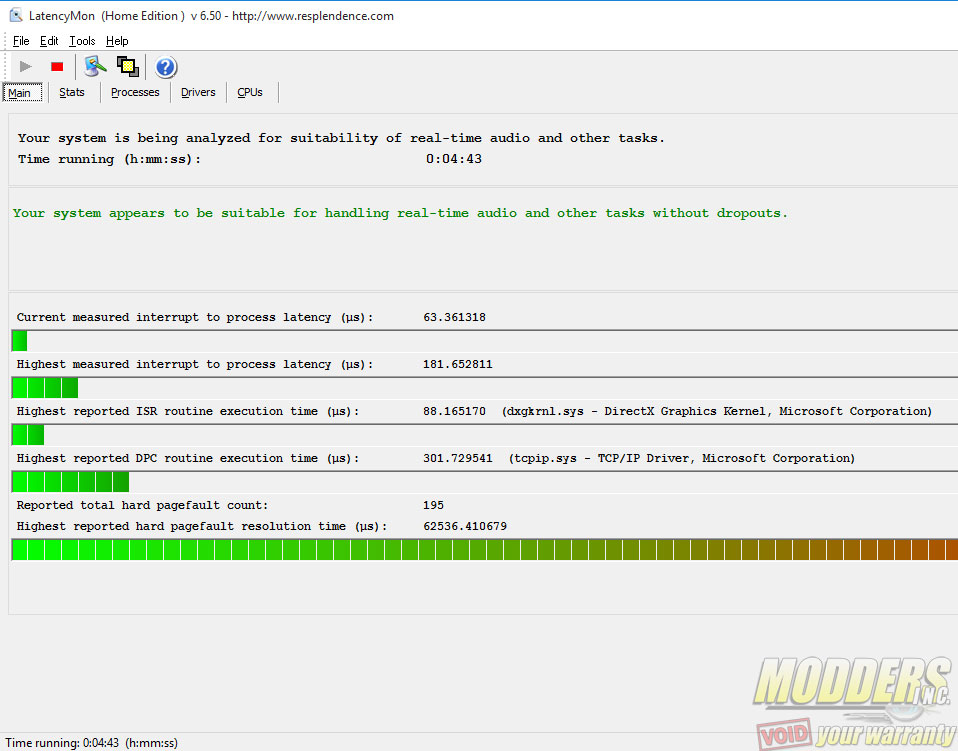Click the Current measured interrupt latency label
This screenshot has height=751, width=958.
coord(195,317)
